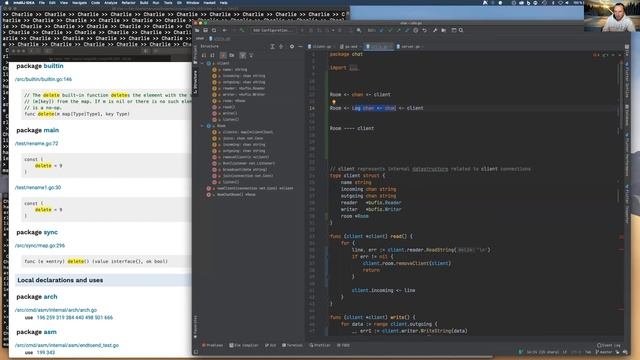Screen dimensions: 640x360
Task: Click the Structure panel gear settings icon
Action: pos(291,47)
